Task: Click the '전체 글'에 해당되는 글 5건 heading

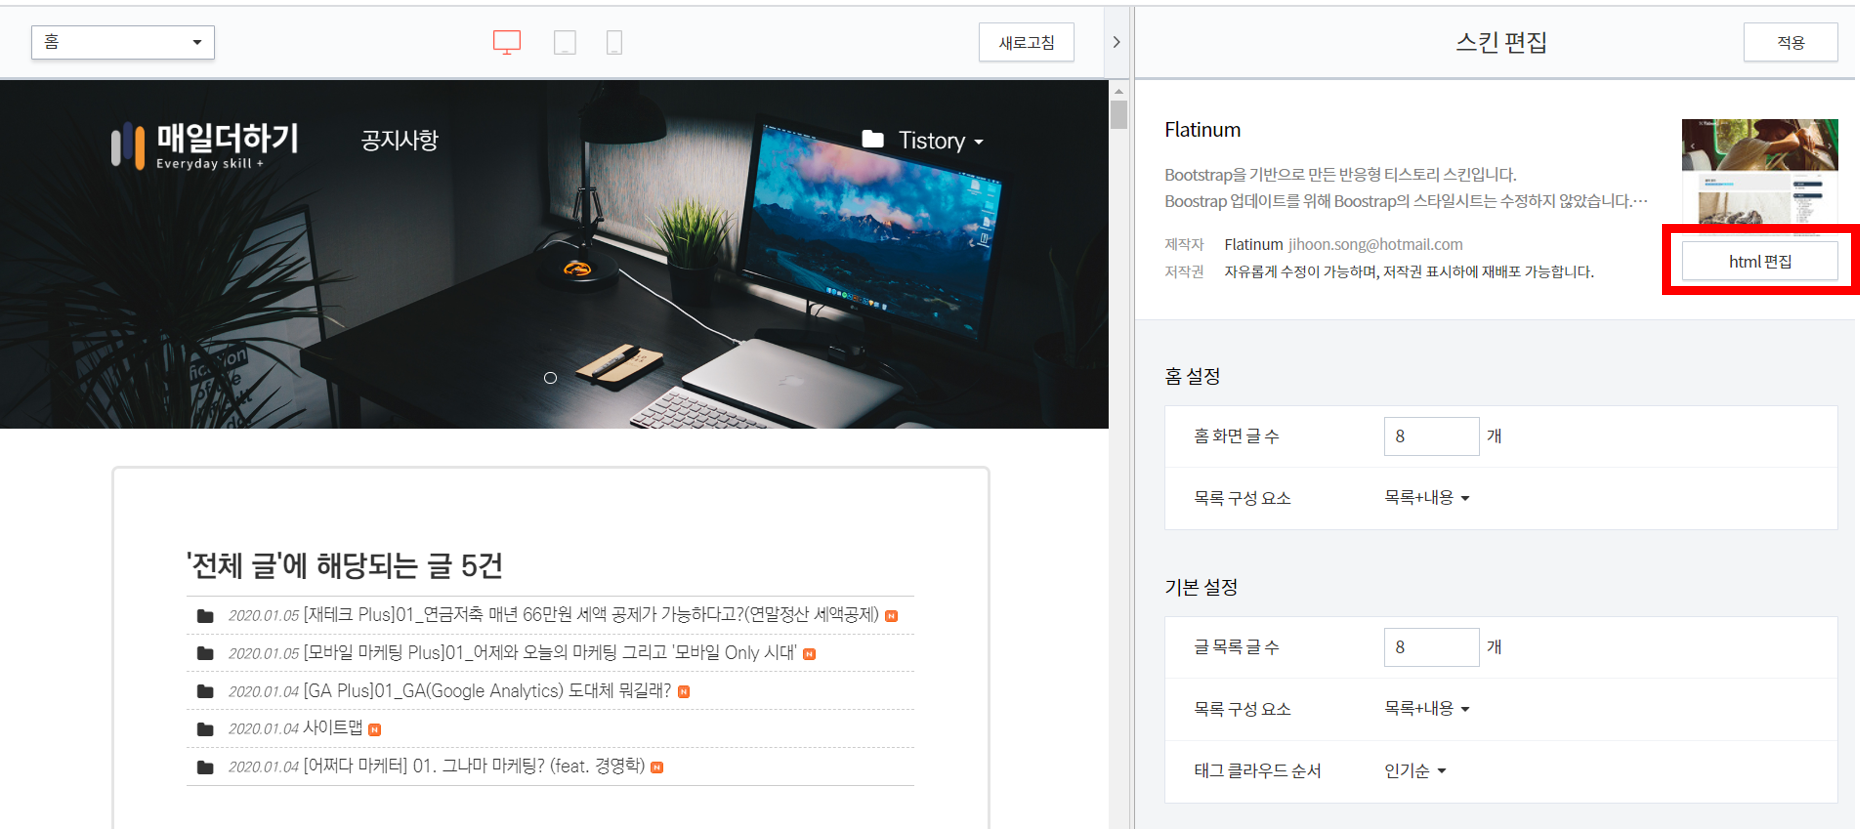Action: (x=344, y=565)
